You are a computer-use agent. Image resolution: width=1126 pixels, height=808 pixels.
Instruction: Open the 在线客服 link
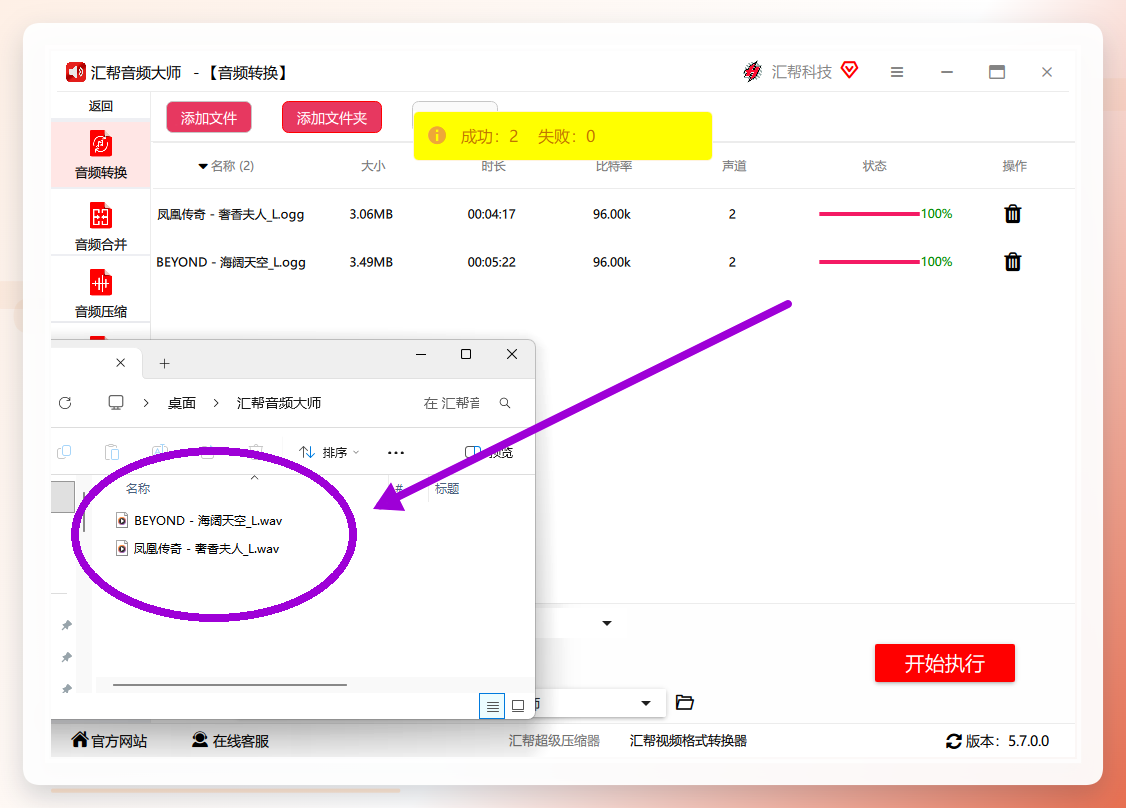coord(231,740)
